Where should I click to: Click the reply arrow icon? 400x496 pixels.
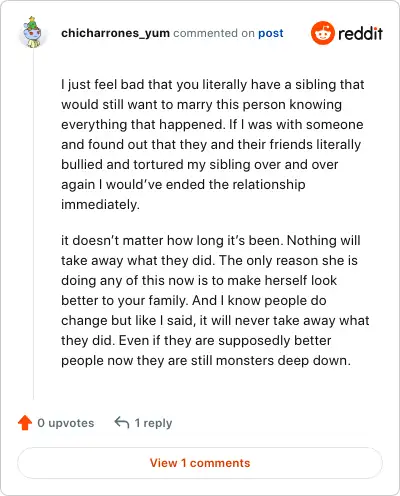[x=122, y=423]
